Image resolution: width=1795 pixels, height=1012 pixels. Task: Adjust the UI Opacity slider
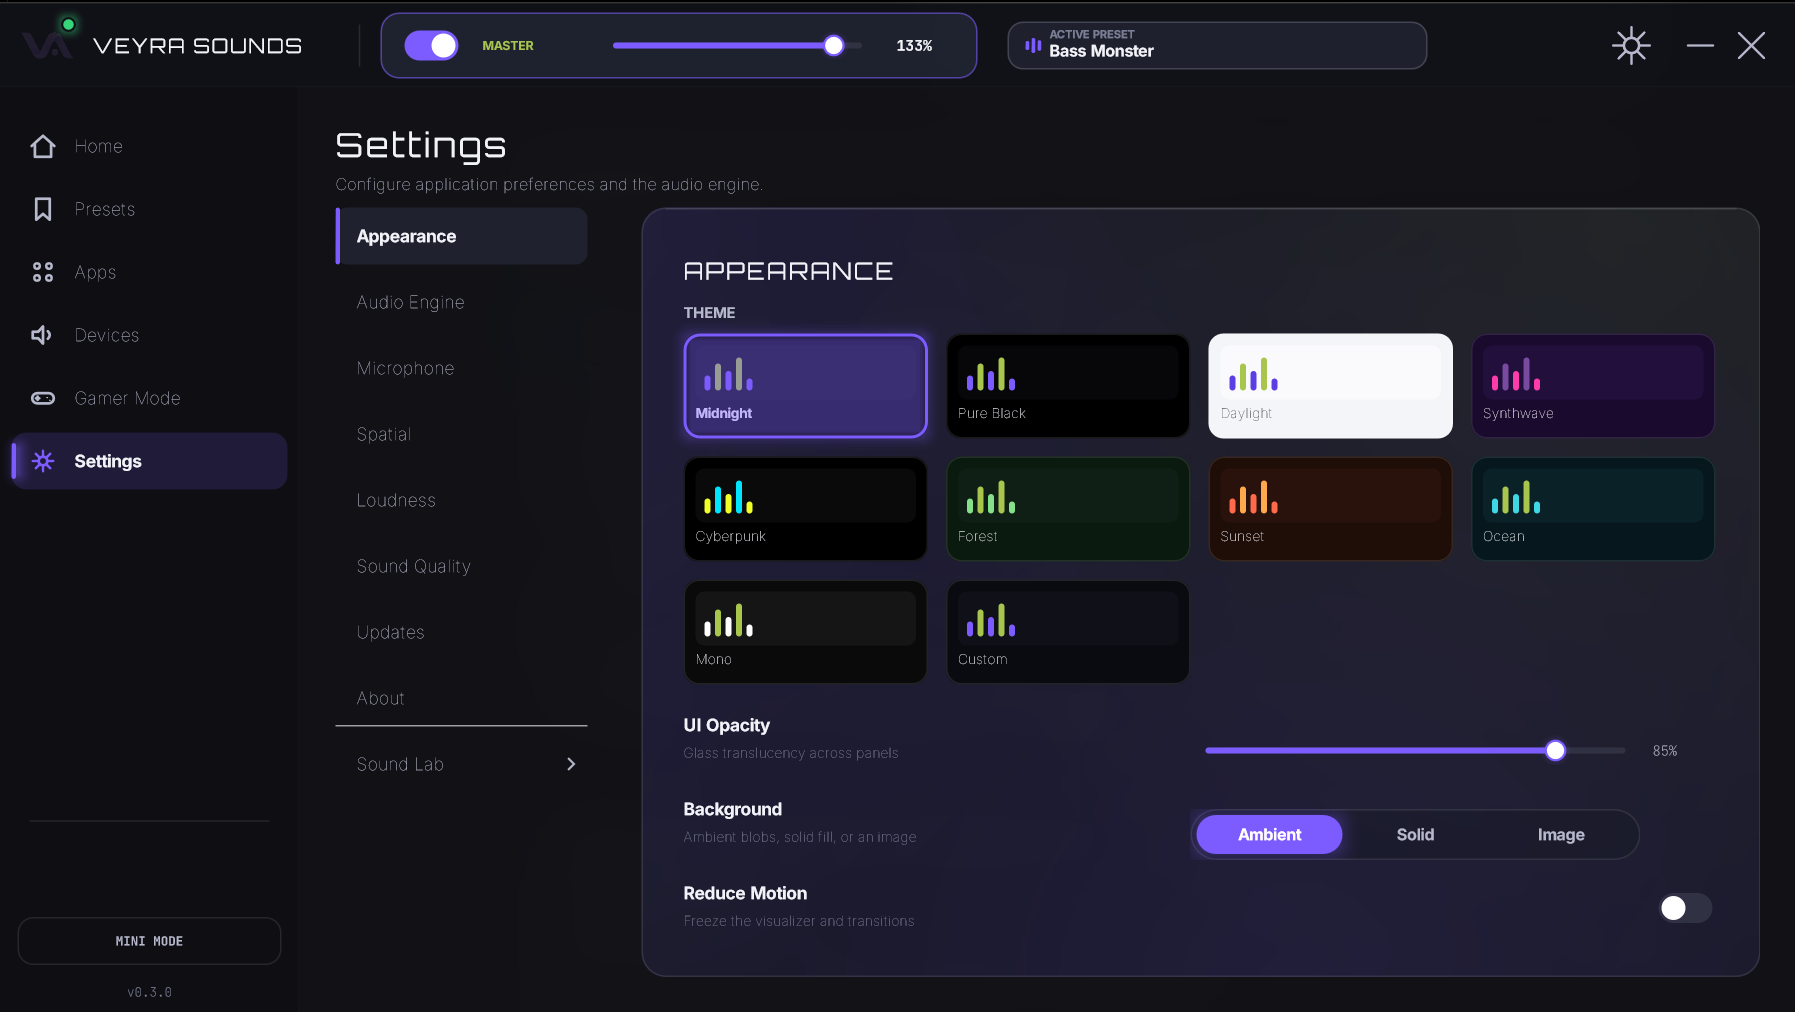(1415, 751)
